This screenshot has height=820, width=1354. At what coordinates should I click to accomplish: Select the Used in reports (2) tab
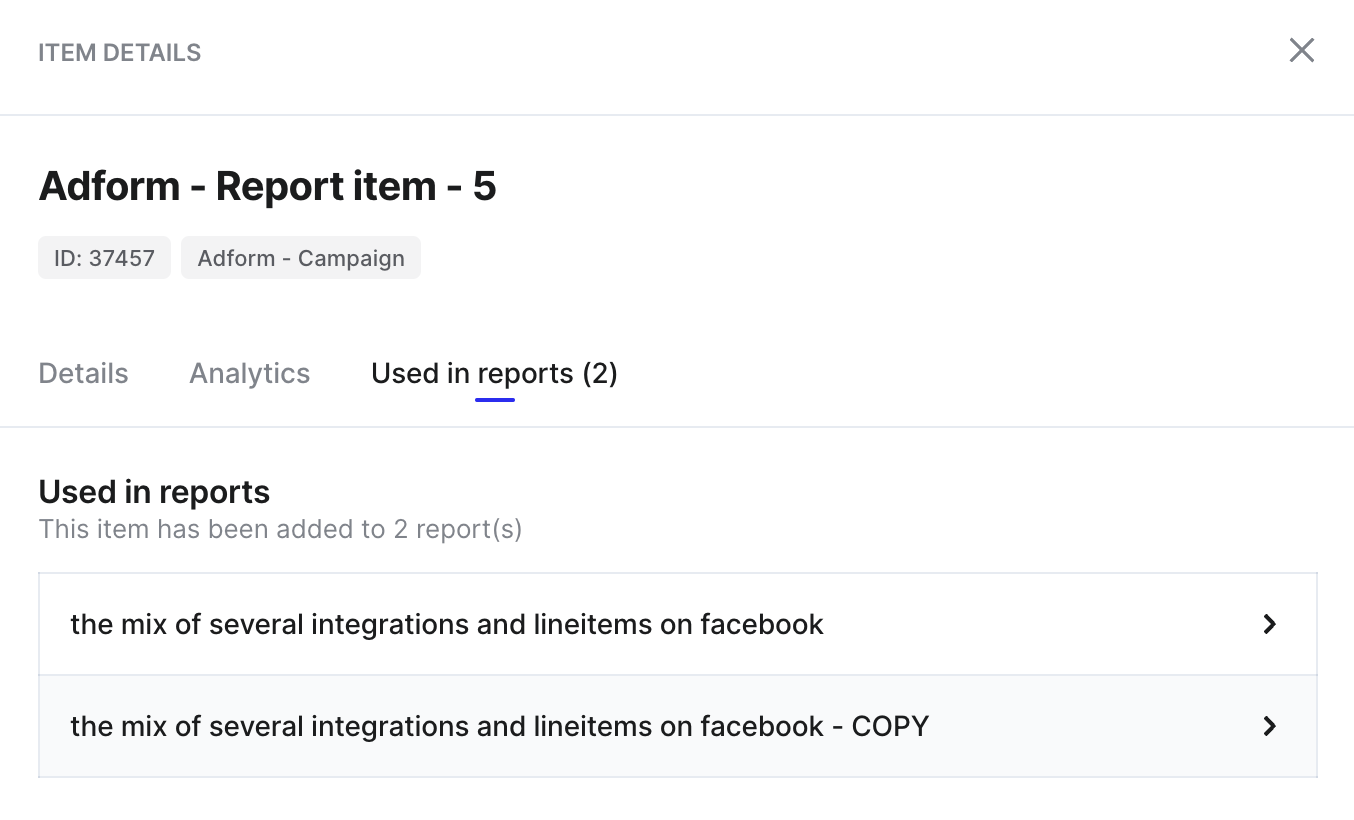(x=494, y=373)
